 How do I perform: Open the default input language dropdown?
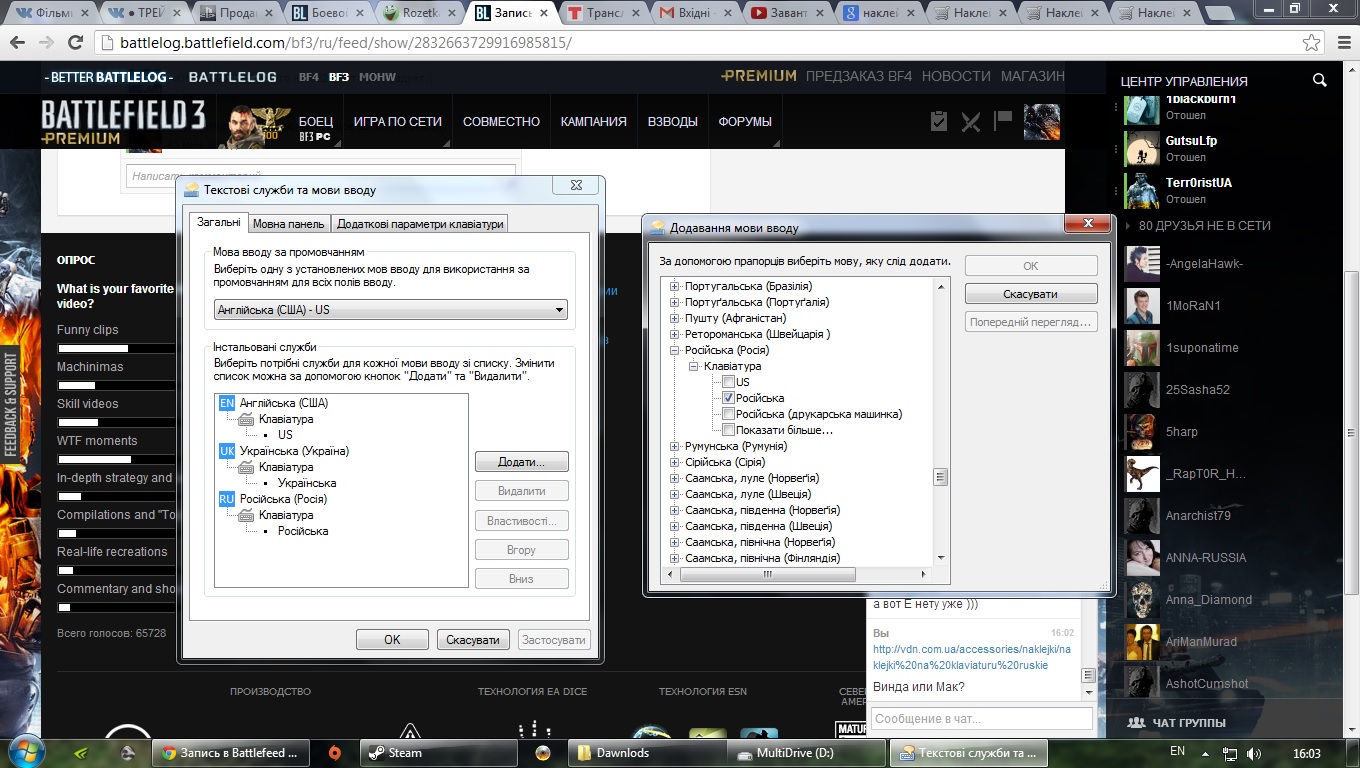[391, 310]
